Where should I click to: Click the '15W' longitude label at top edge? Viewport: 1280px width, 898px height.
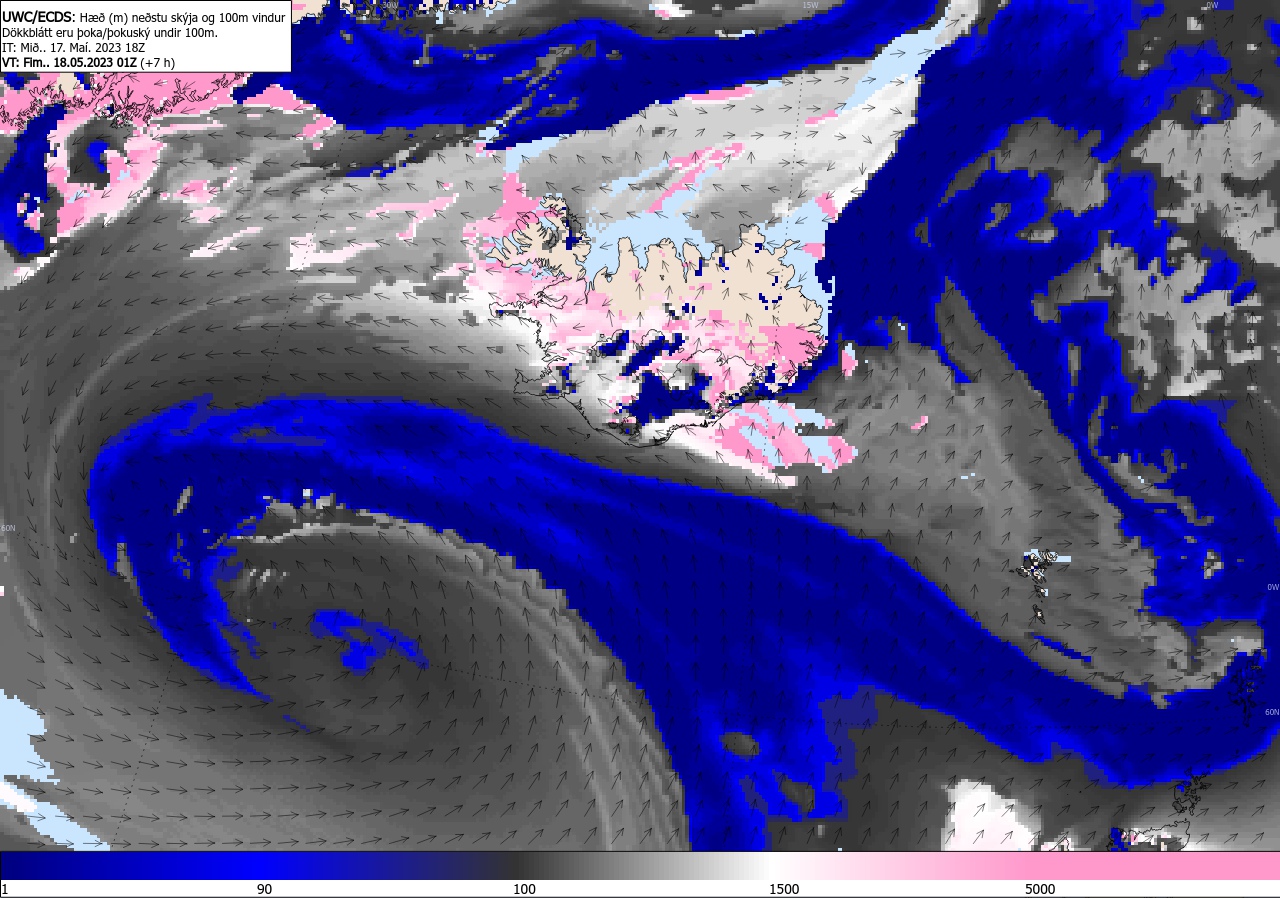810,5
